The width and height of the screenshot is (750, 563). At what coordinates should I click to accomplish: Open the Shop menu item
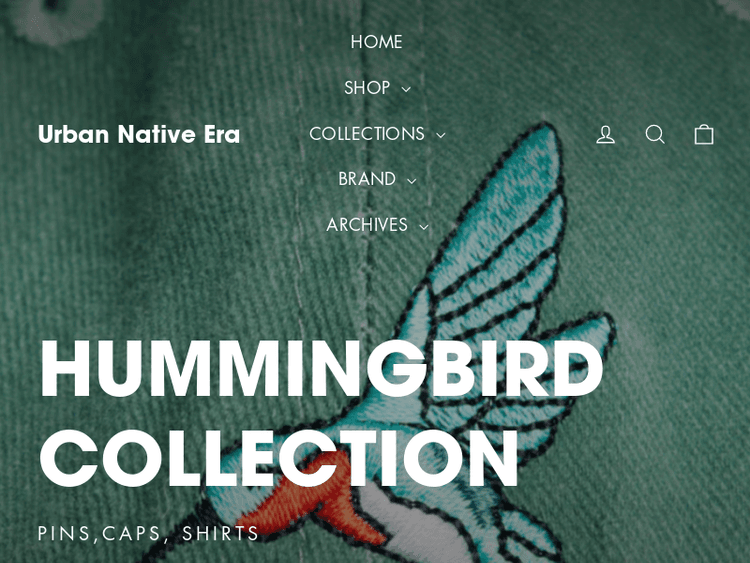[x=367, y=88]
